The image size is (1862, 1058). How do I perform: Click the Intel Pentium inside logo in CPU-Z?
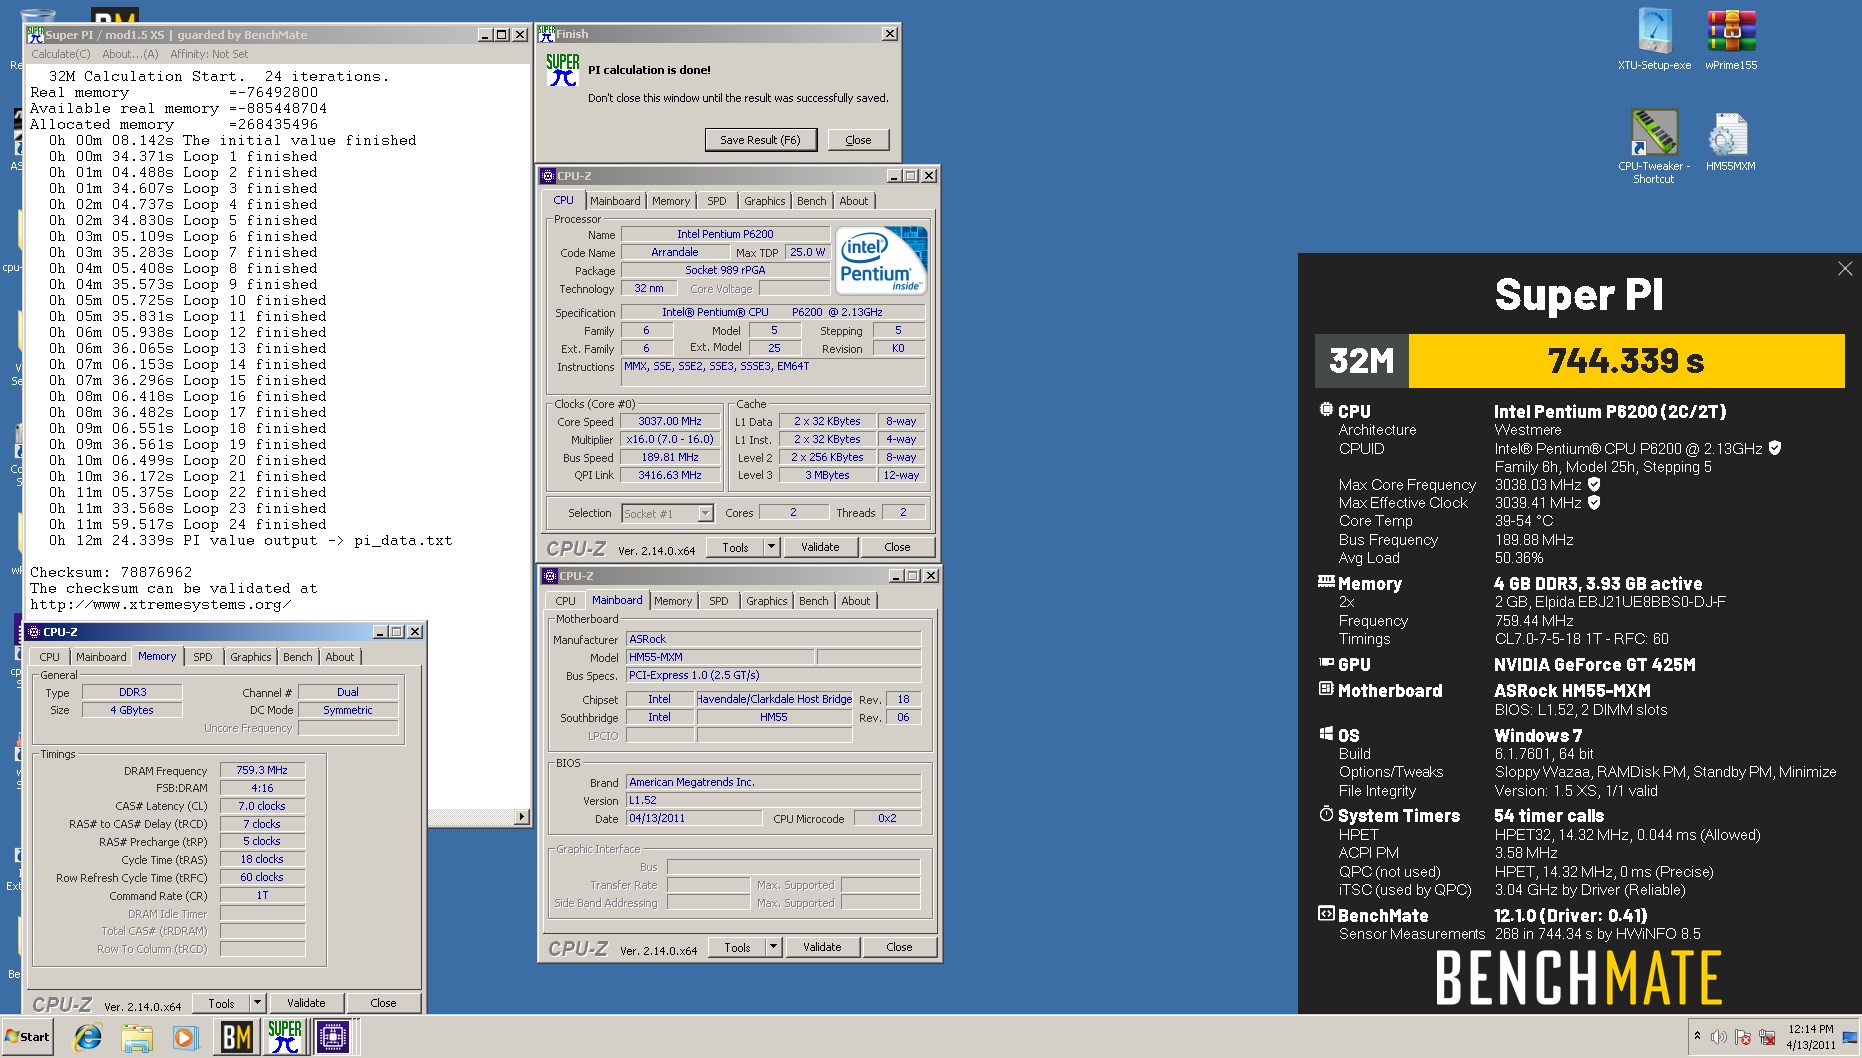click(x=881, y=260)
